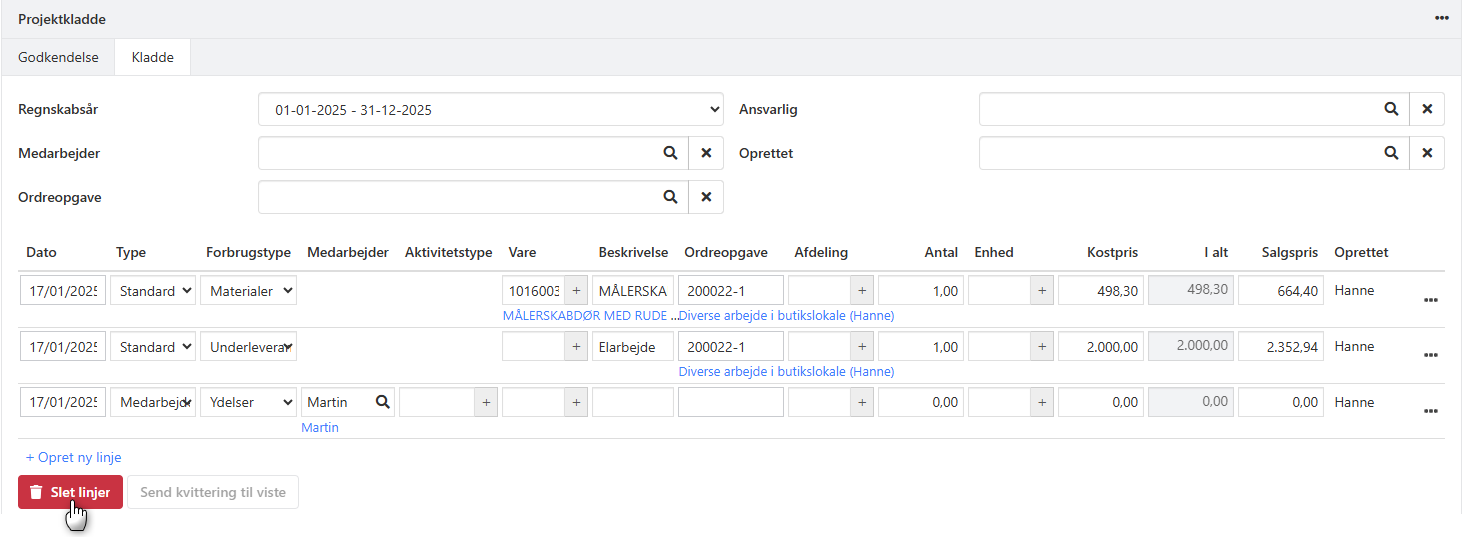The width and height of the screenshot is (1464, 537).
Task: Click the red Slet linjer button
Action: (x=70, y=492)
